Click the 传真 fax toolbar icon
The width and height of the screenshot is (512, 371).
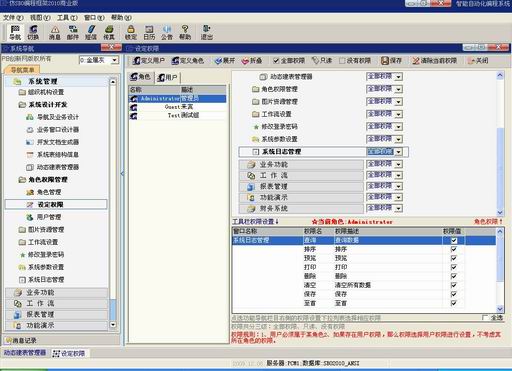pyautogui.click(x=109, y=32)
